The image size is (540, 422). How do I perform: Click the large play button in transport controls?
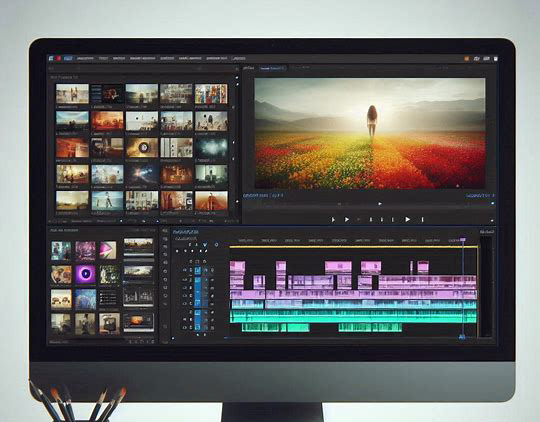408,219
